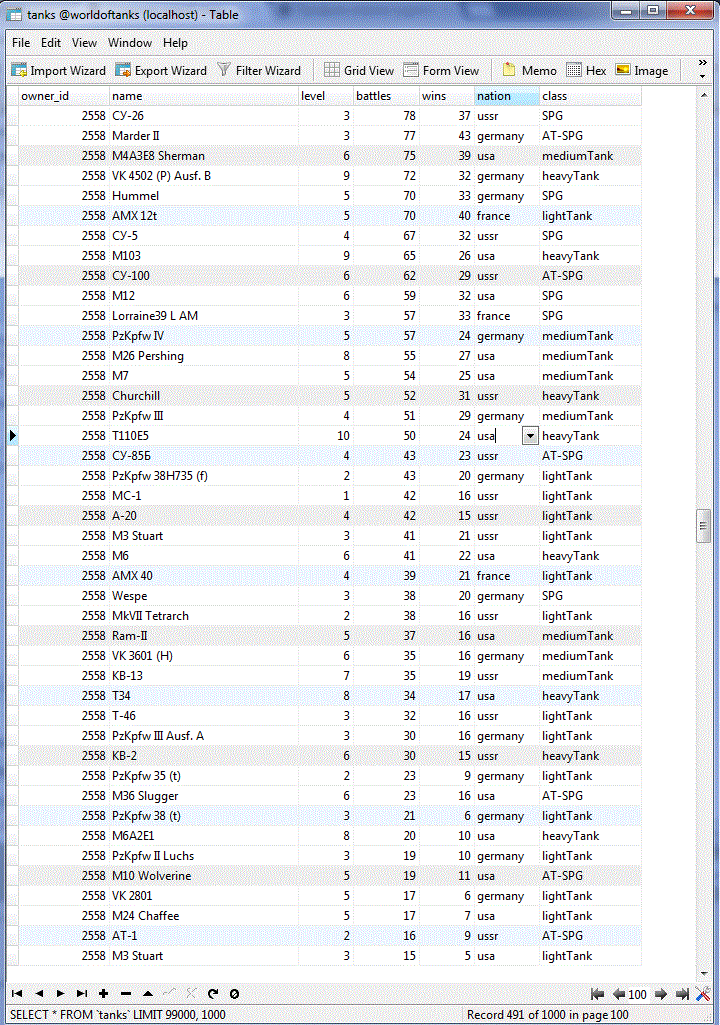This screenshot has width=720, height=1025.
Task: Select the 'Hummel' name cell
Action: pos(203,195)
